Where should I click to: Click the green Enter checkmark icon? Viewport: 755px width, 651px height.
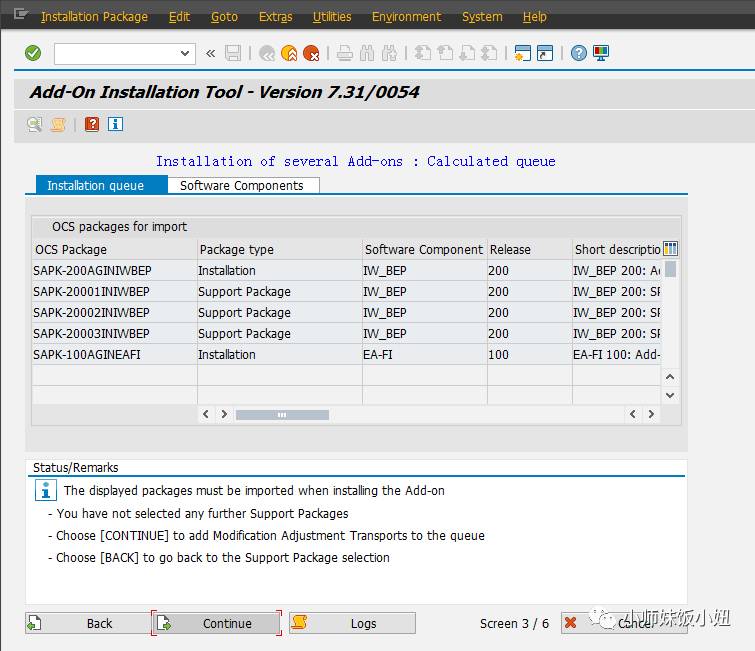coord(33,53)
